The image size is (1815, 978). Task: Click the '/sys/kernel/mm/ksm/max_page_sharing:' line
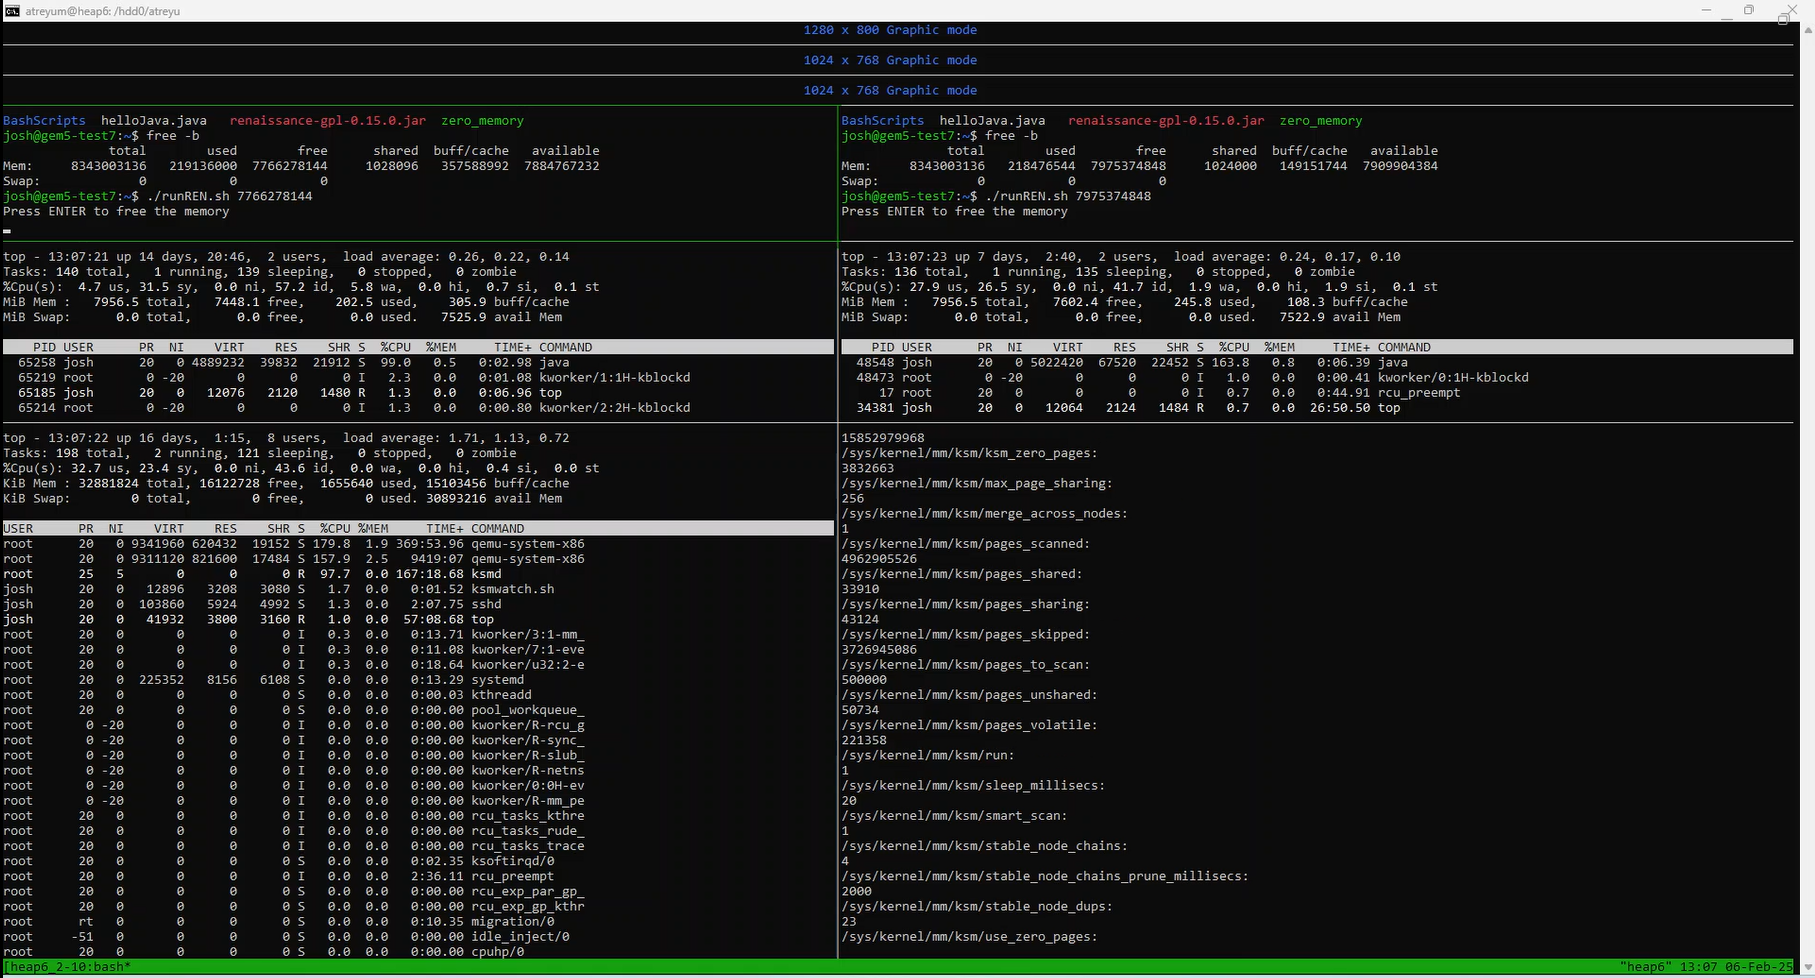(x=977, y=483)
